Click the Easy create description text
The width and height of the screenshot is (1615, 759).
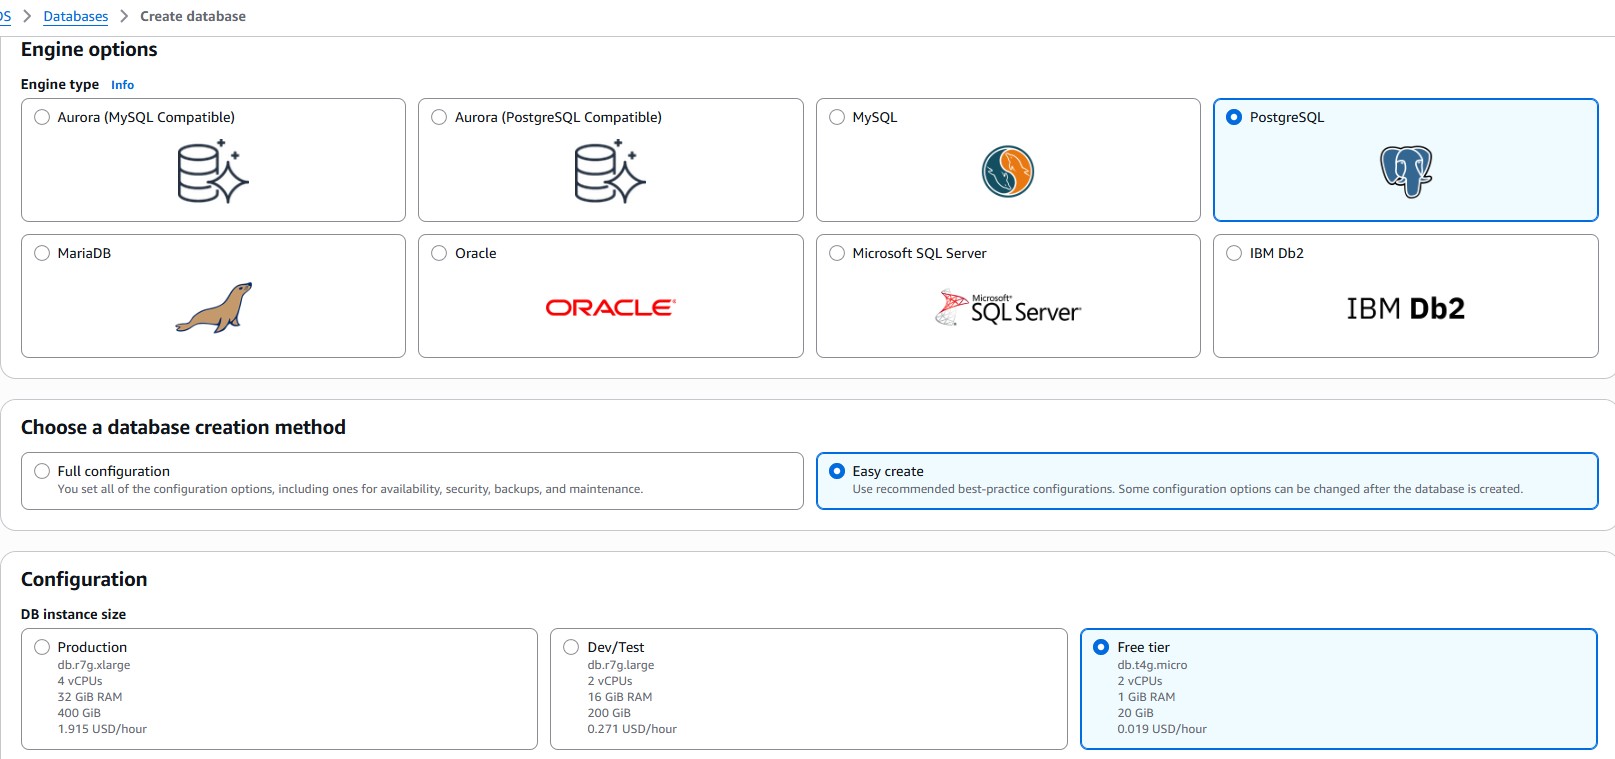click(1187, 489)
